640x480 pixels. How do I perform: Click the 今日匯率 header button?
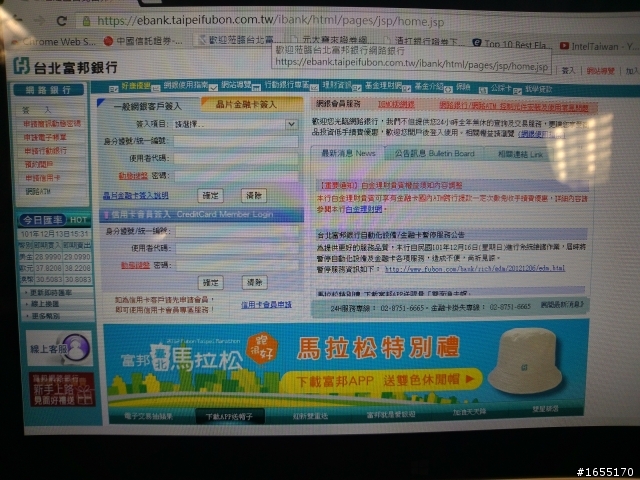click(x=42, y=220)
